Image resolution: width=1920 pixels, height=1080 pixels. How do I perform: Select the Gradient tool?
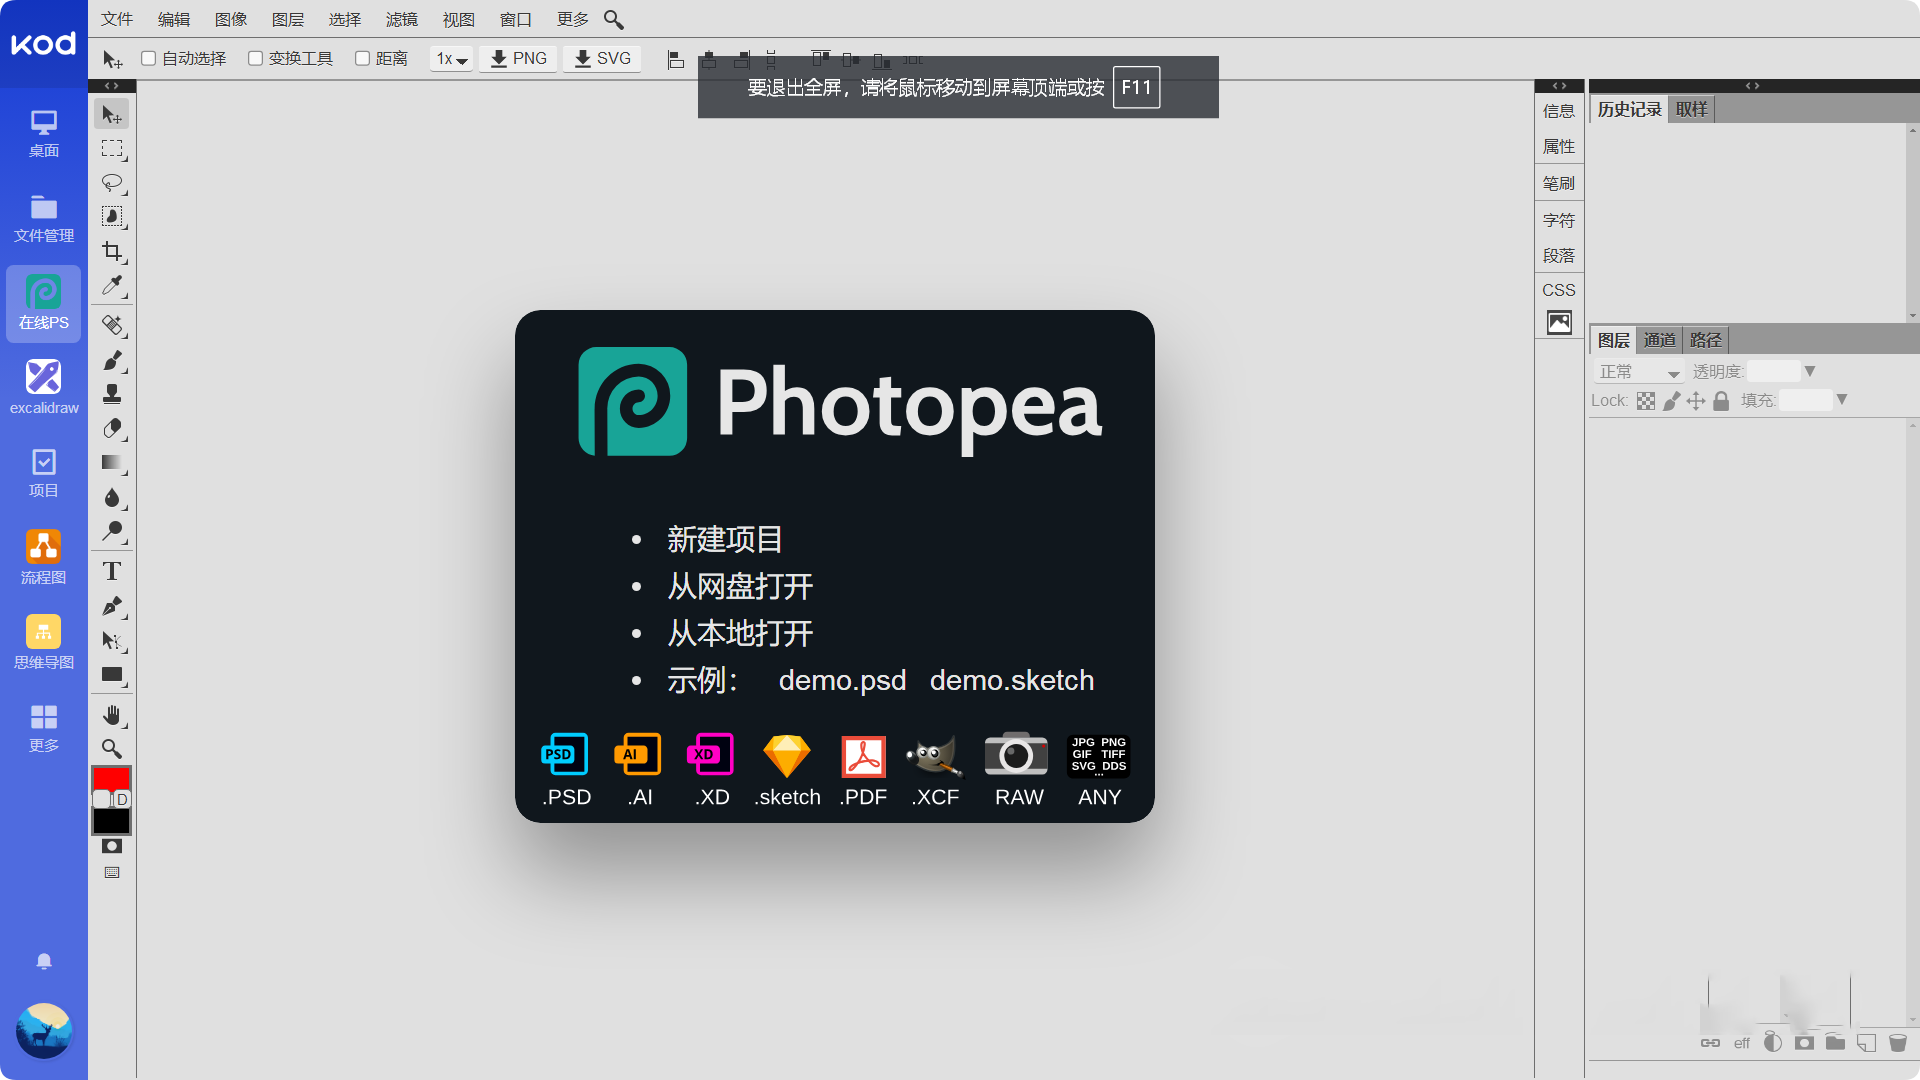pos(112,463)
